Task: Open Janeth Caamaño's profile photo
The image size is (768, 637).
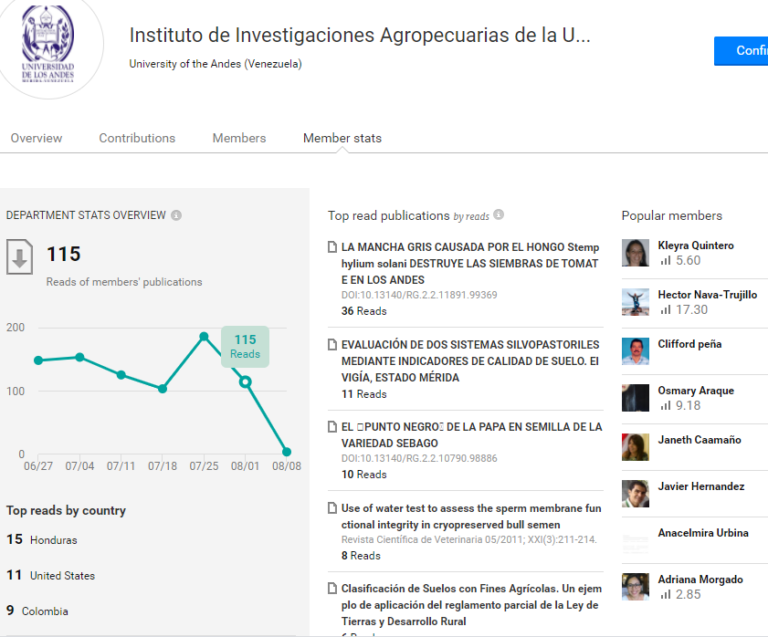Action: click(635, 447)
